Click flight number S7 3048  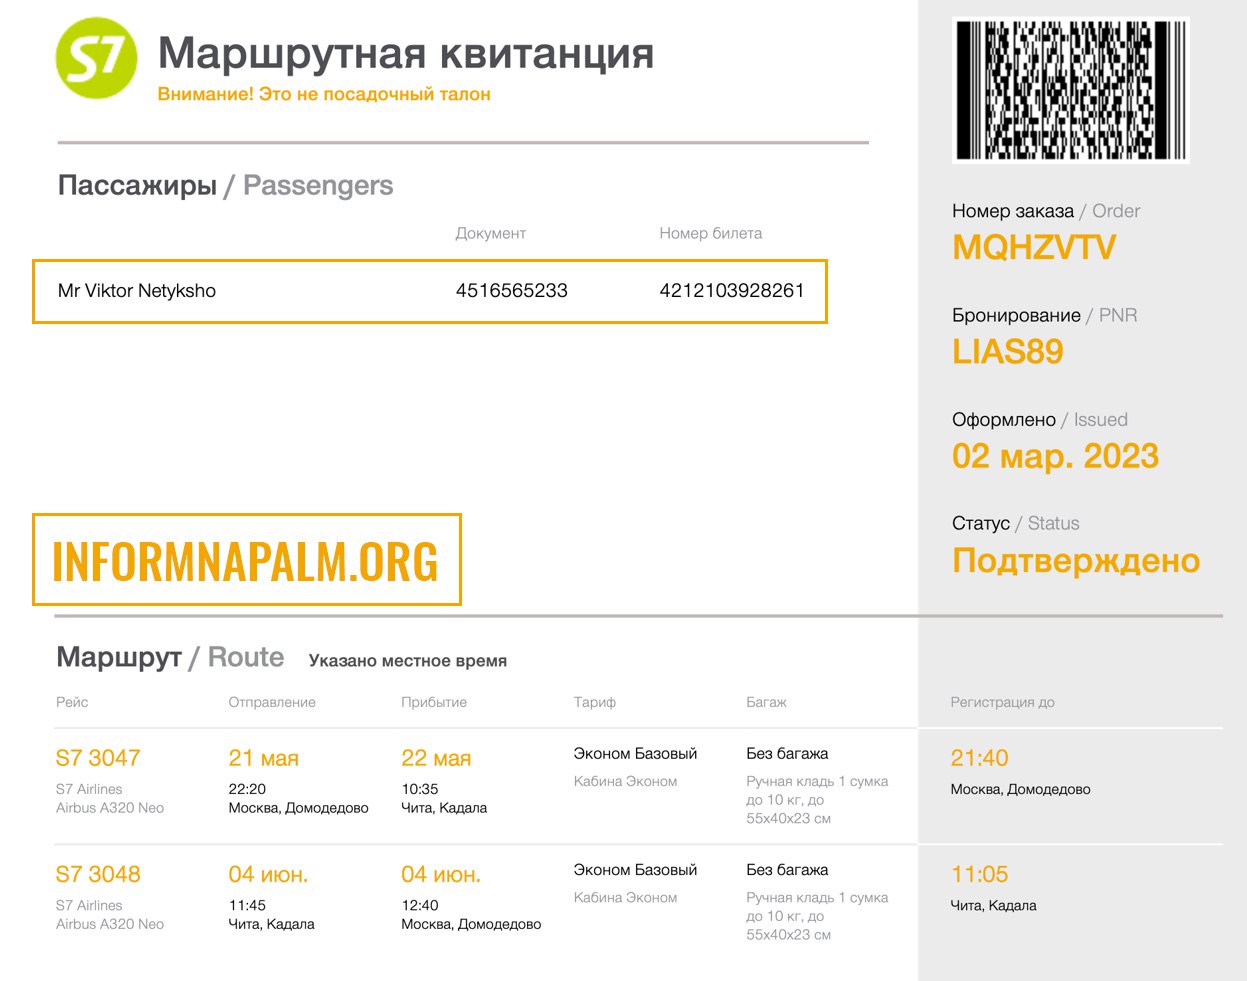(x=98, y=874)
